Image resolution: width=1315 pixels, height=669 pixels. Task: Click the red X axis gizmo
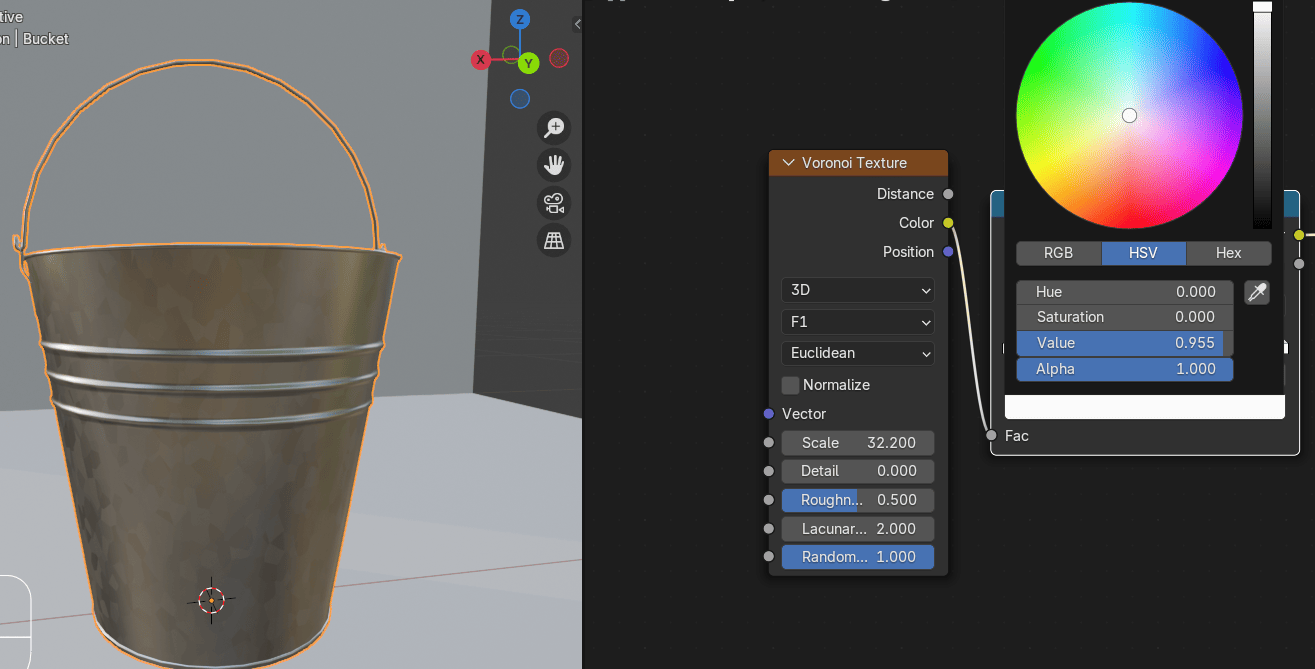[481, 59]
